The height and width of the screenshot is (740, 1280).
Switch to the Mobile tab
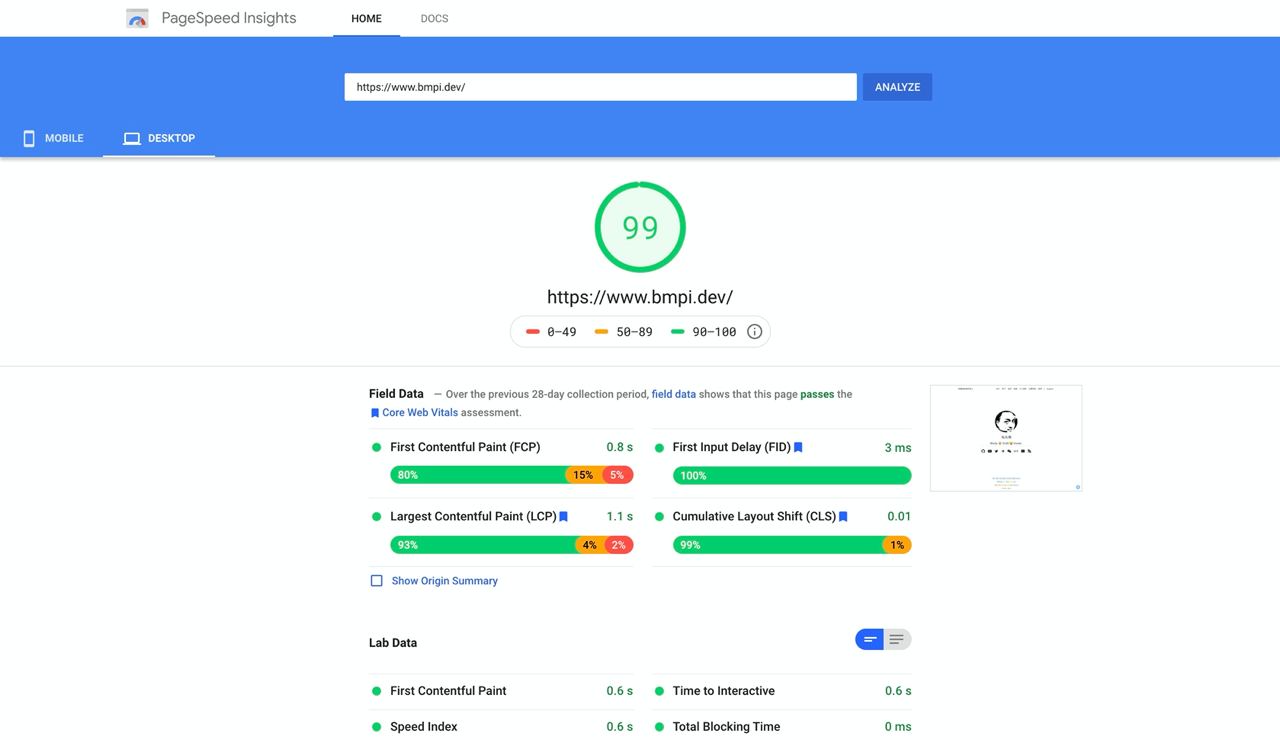click(53, 138)
